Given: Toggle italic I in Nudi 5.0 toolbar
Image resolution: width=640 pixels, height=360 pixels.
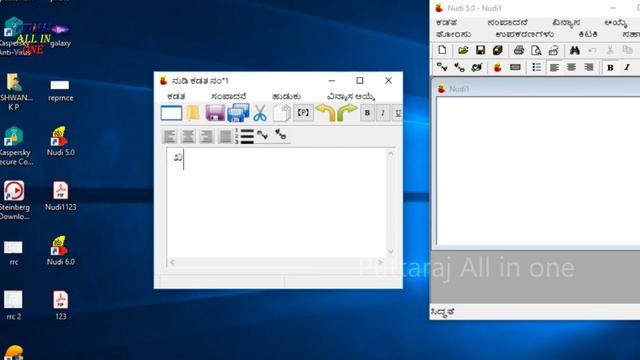Looking at the screenshot, I should pos(627,67).
